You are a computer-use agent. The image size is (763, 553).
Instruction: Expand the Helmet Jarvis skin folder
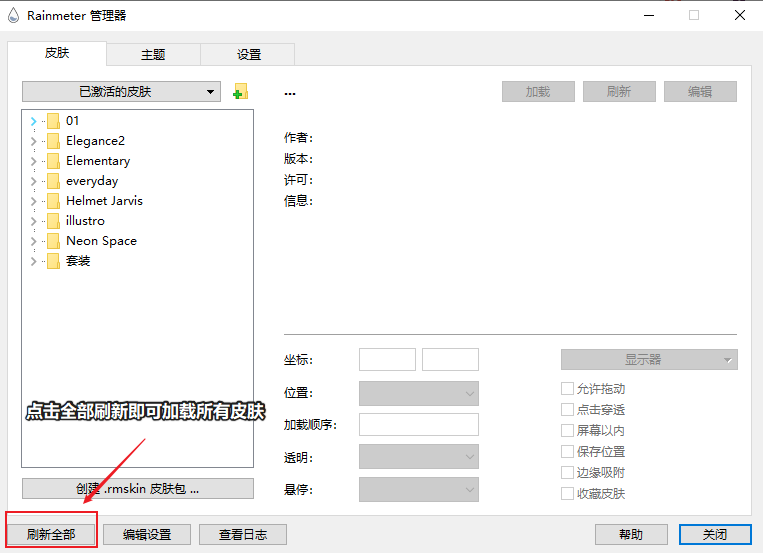33,201
